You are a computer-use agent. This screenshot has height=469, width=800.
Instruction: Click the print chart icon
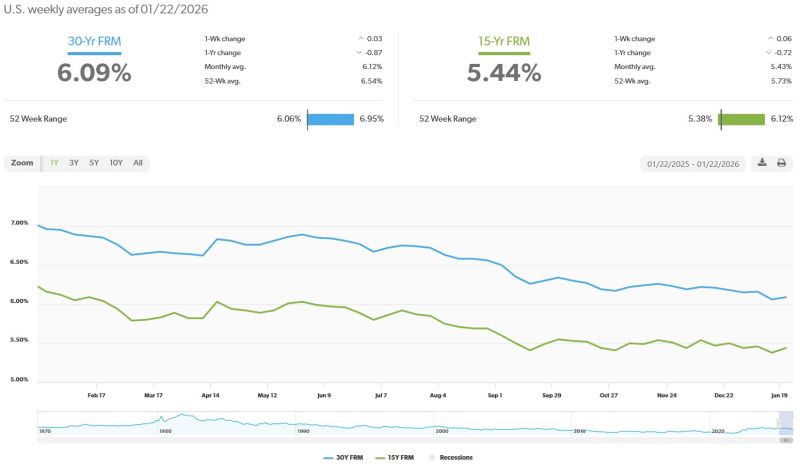point(781,163)
